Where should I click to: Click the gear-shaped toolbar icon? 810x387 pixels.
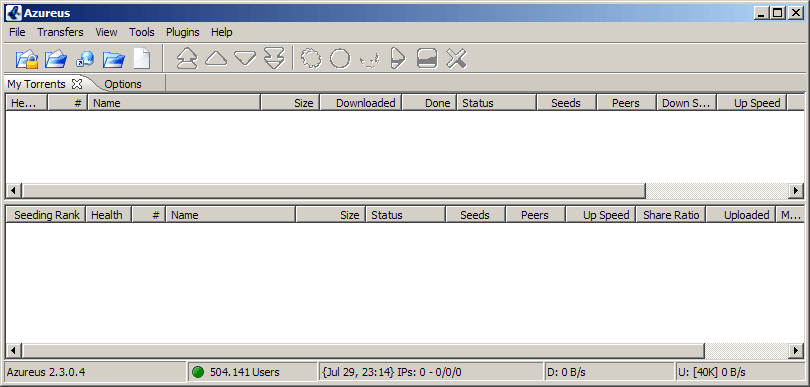(311, 58)
